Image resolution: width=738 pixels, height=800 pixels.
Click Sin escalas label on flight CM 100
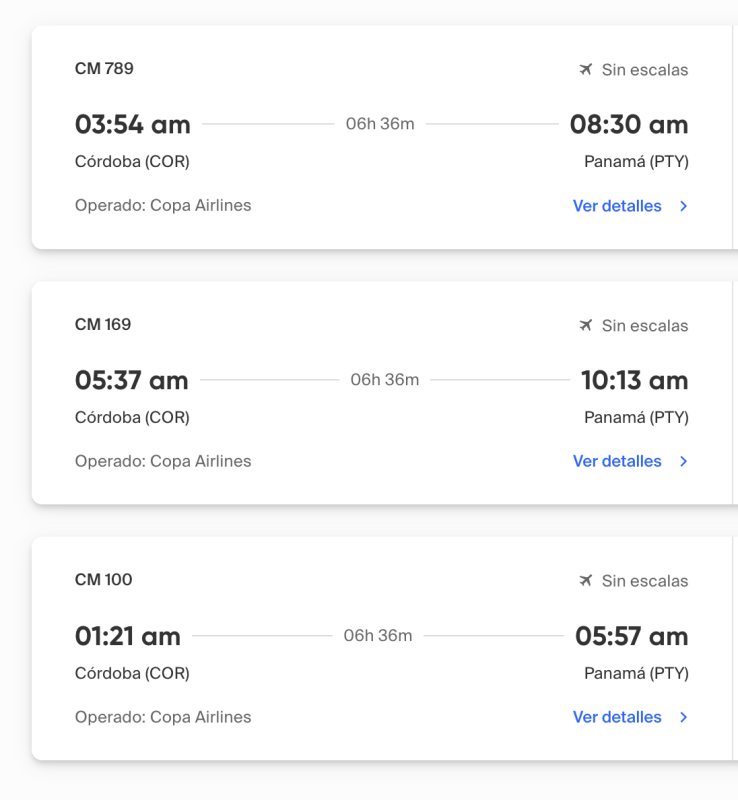(645, 581)
